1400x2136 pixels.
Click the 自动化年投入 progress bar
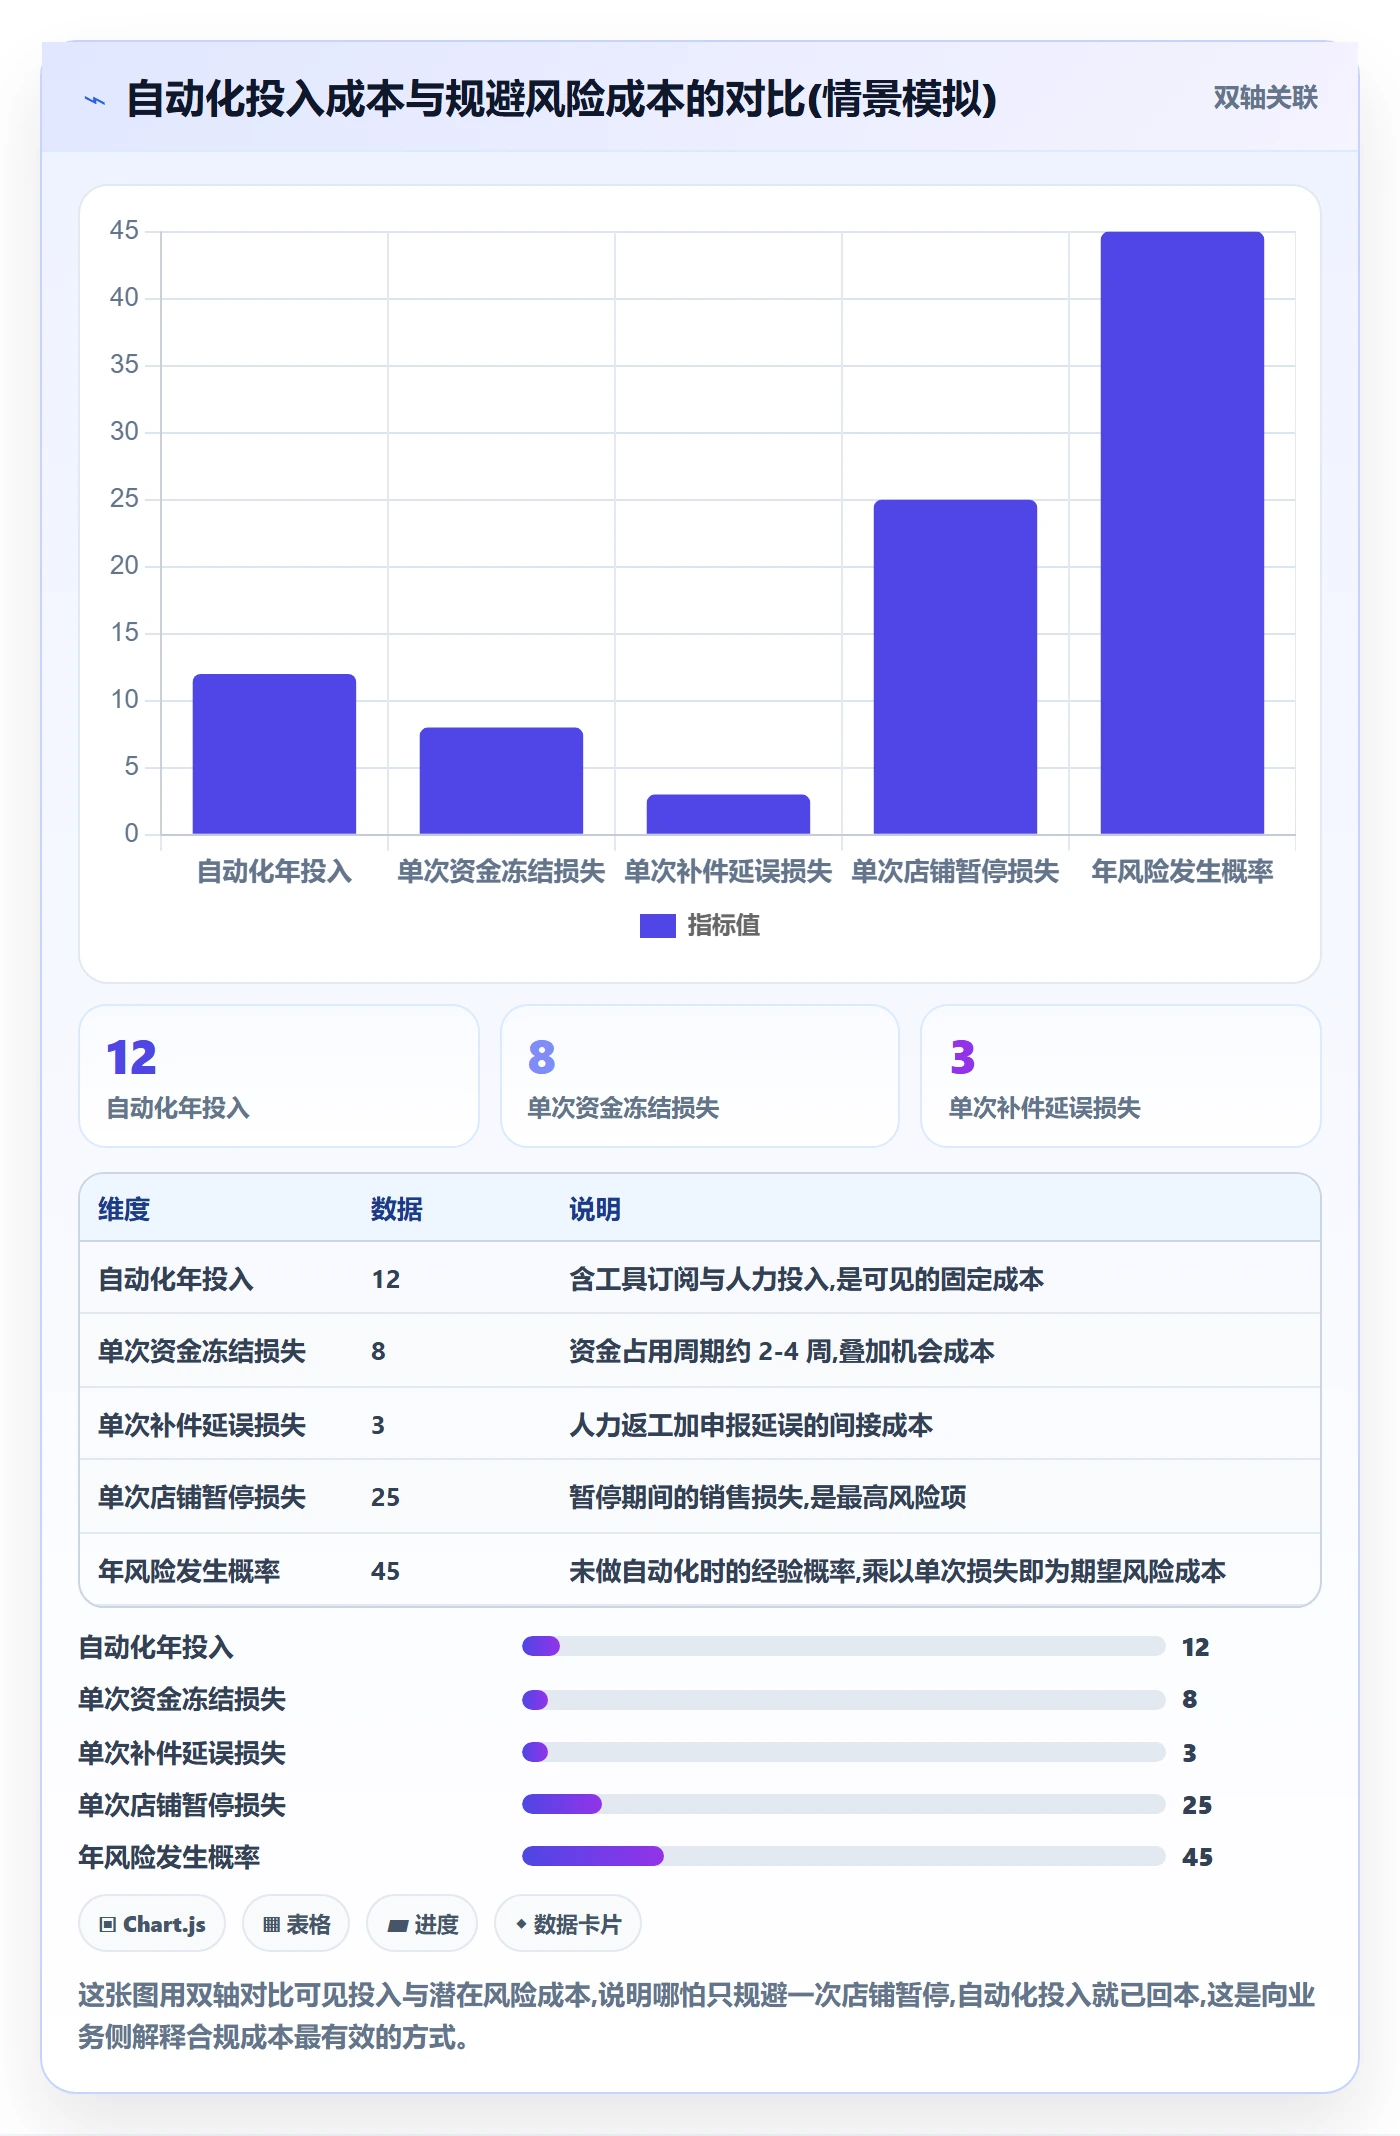[844, 1647]
